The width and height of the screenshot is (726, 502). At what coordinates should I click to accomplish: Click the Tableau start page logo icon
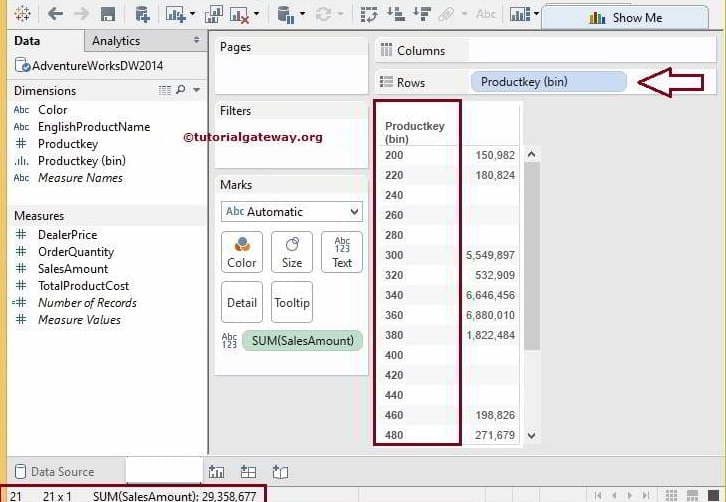[x=22, y=14]
